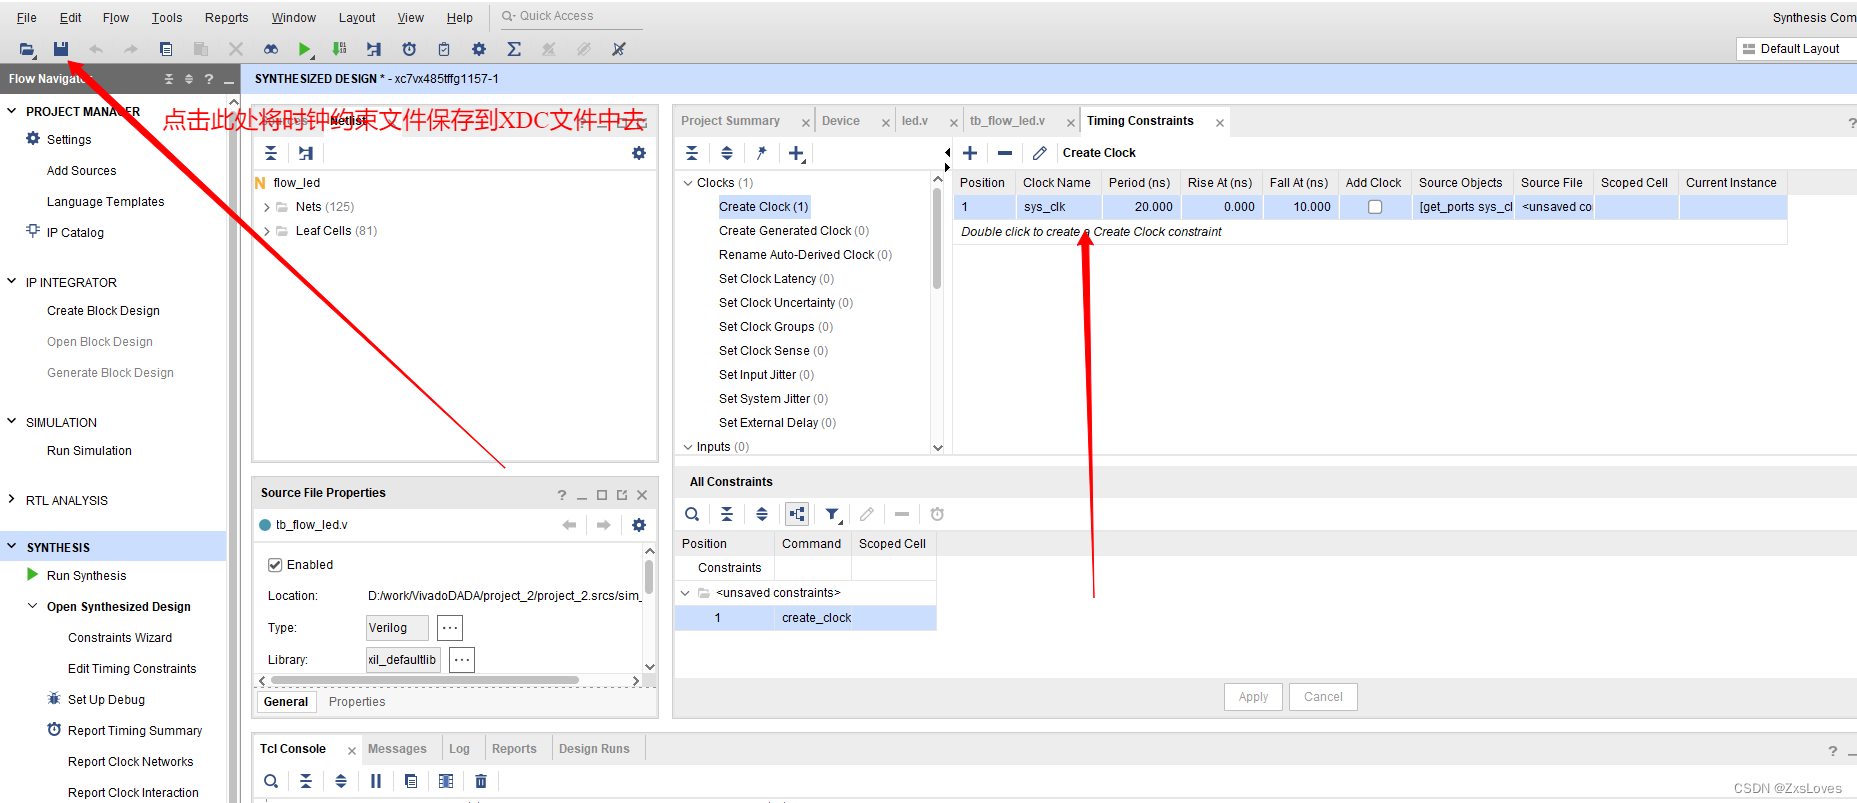
Task: Save constraints with the floppy disk icon
Action: point(61,49)
